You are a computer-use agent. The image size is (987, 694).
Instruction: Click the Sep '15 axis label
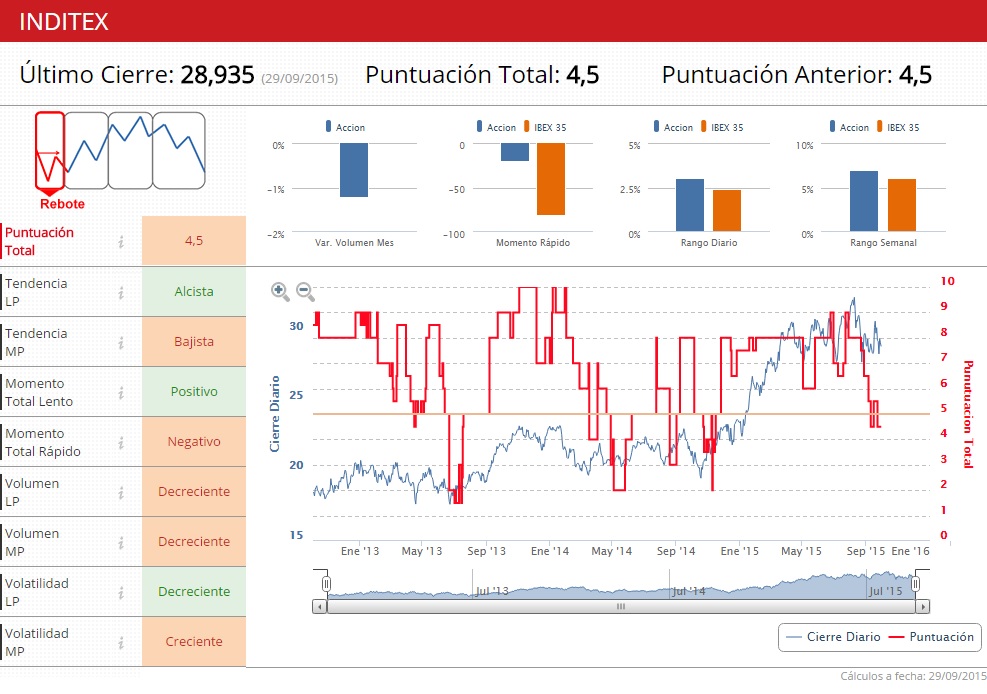(866, 551)
